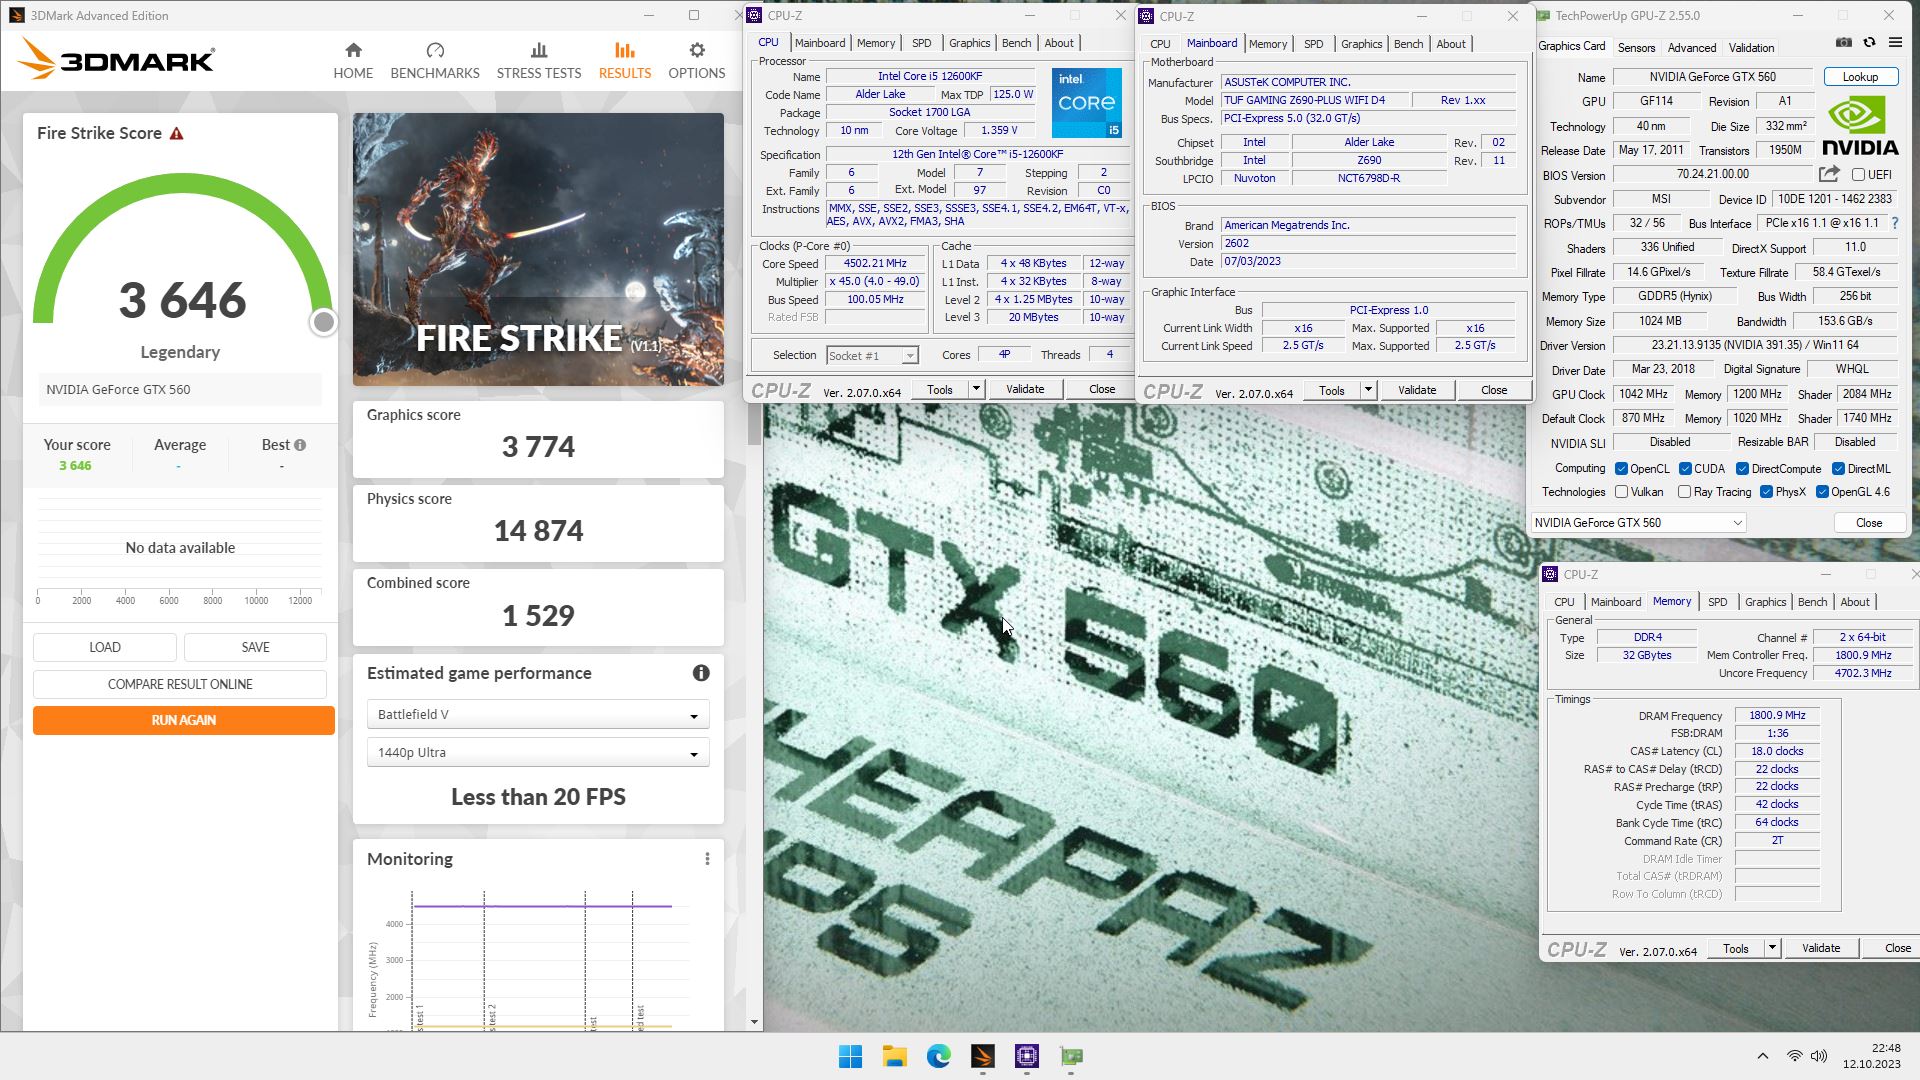The image size is (1920, 1080).
Task: Toggle the Ray Tracing checkbox
Action: pos(1684,492)
